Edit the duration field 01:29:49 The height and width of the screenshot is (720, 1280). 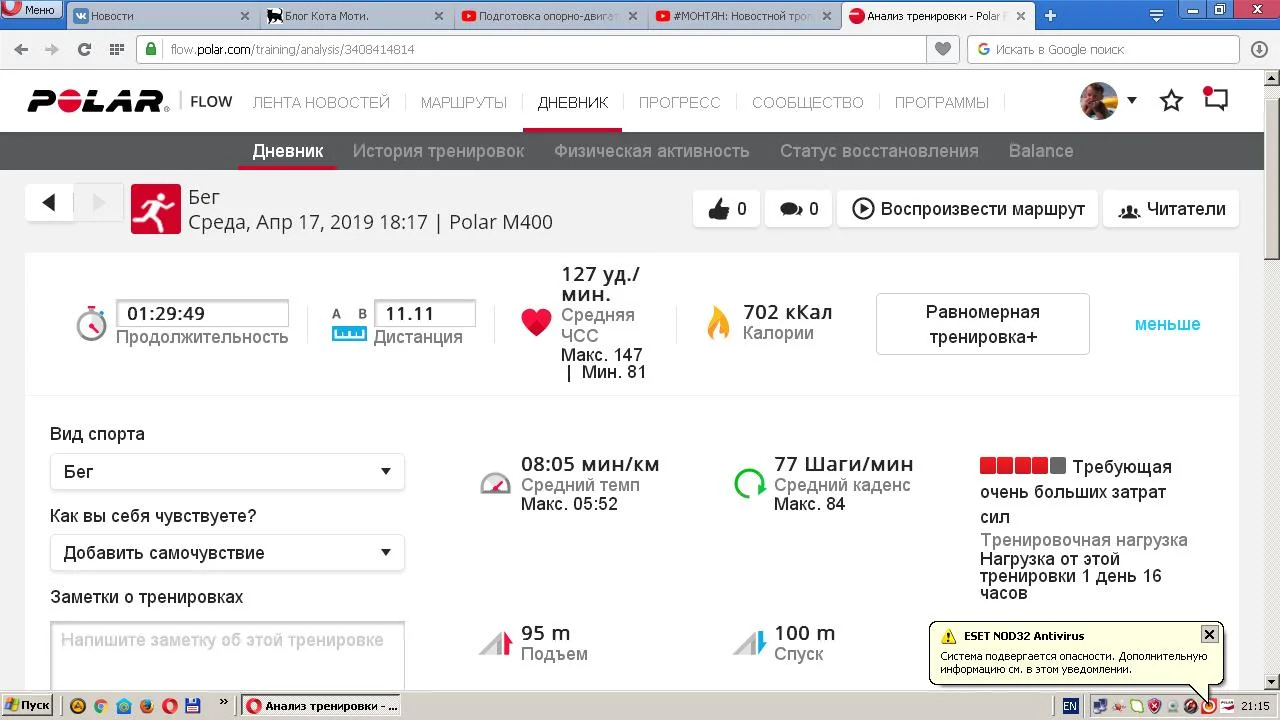pos(202,313)
